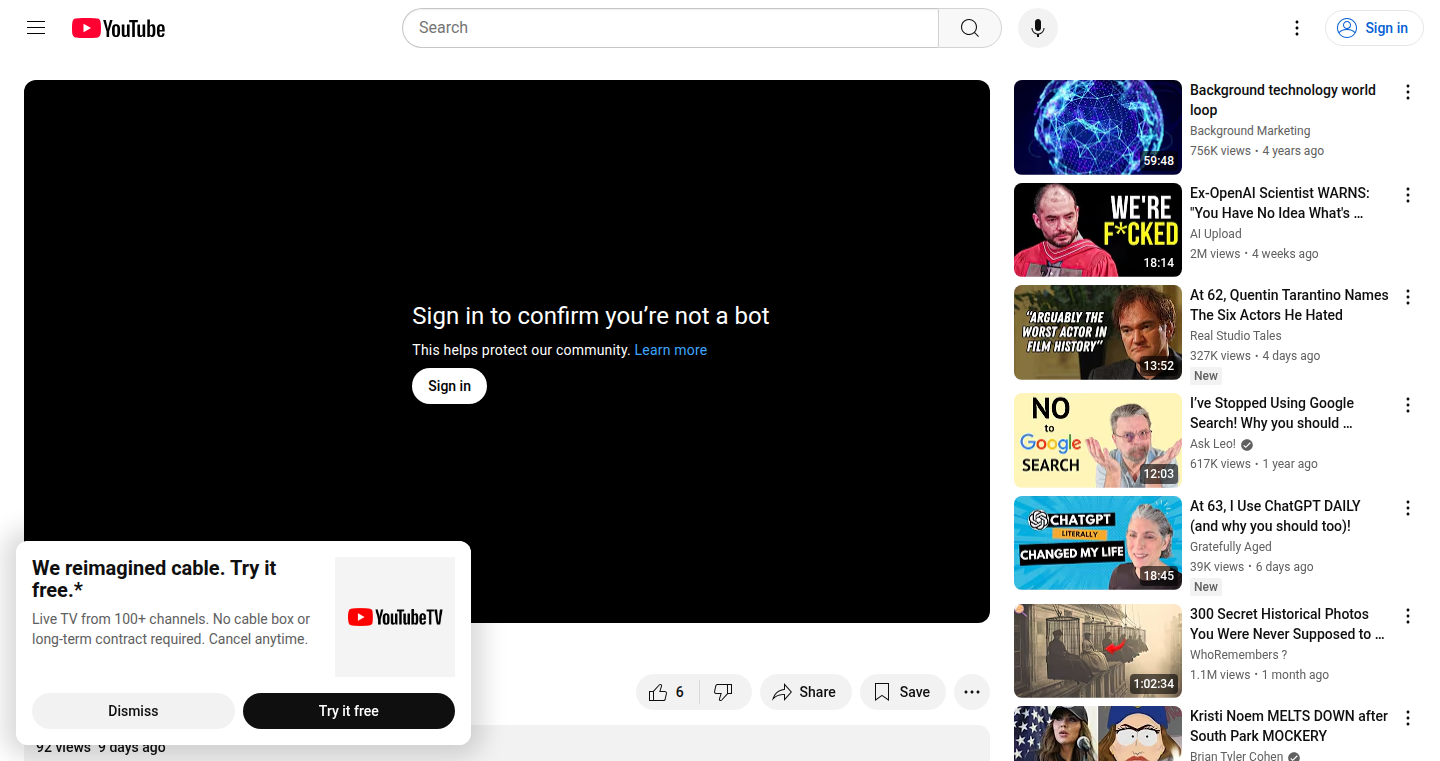
Task: Focus the Search text field
Action: coord(670,28)
